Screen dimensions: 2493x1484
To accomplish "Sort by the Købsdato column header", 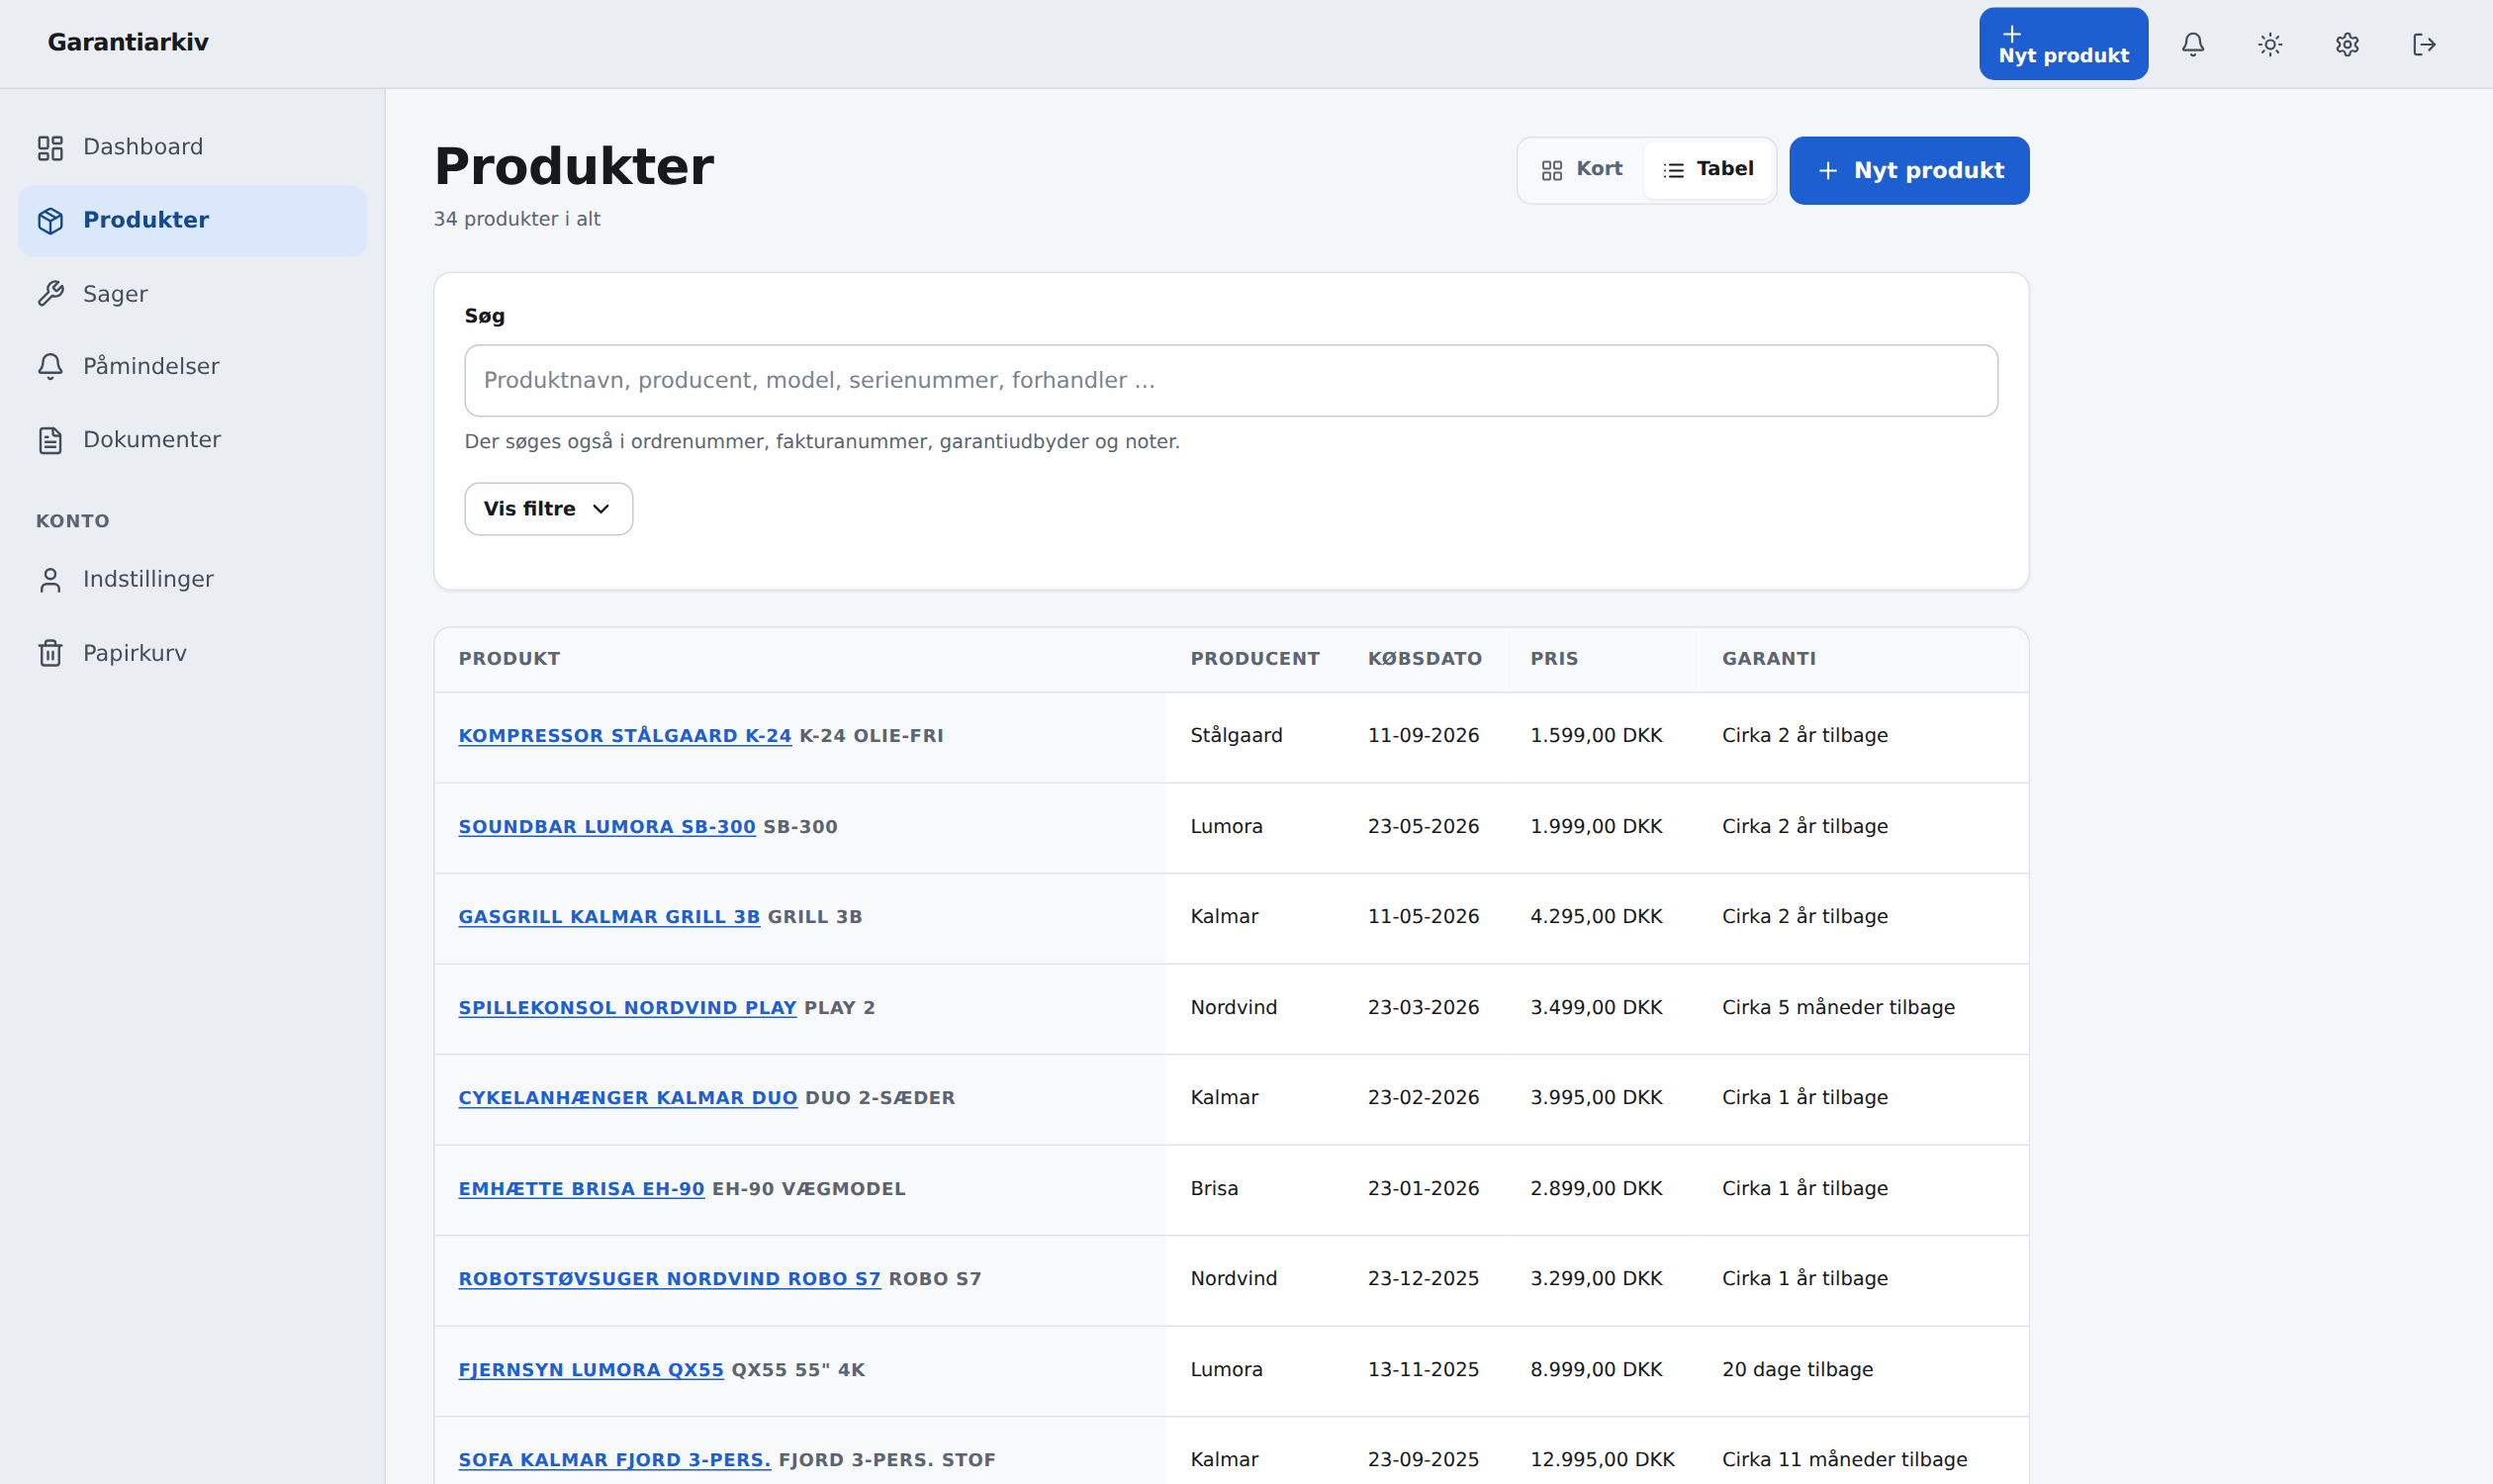I will [1424, 659].
